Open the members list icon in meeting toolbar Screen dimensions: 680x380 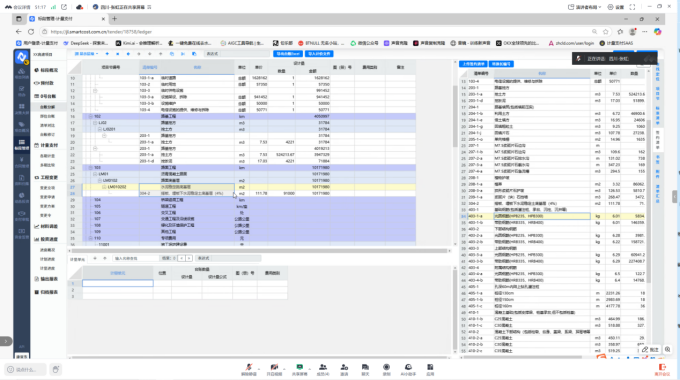pos(323,369)
